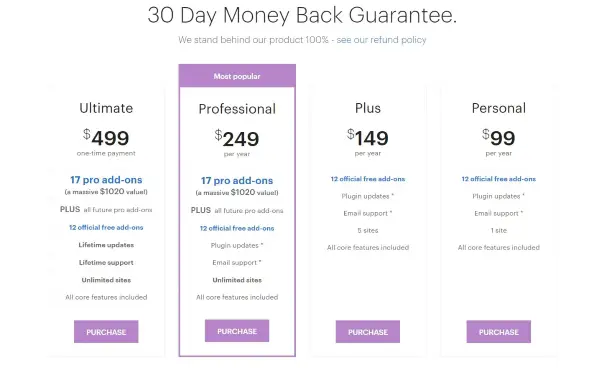Open Professional's 17 pro add-ons link
The image size is (600, 368).
[x=237, y=181]
